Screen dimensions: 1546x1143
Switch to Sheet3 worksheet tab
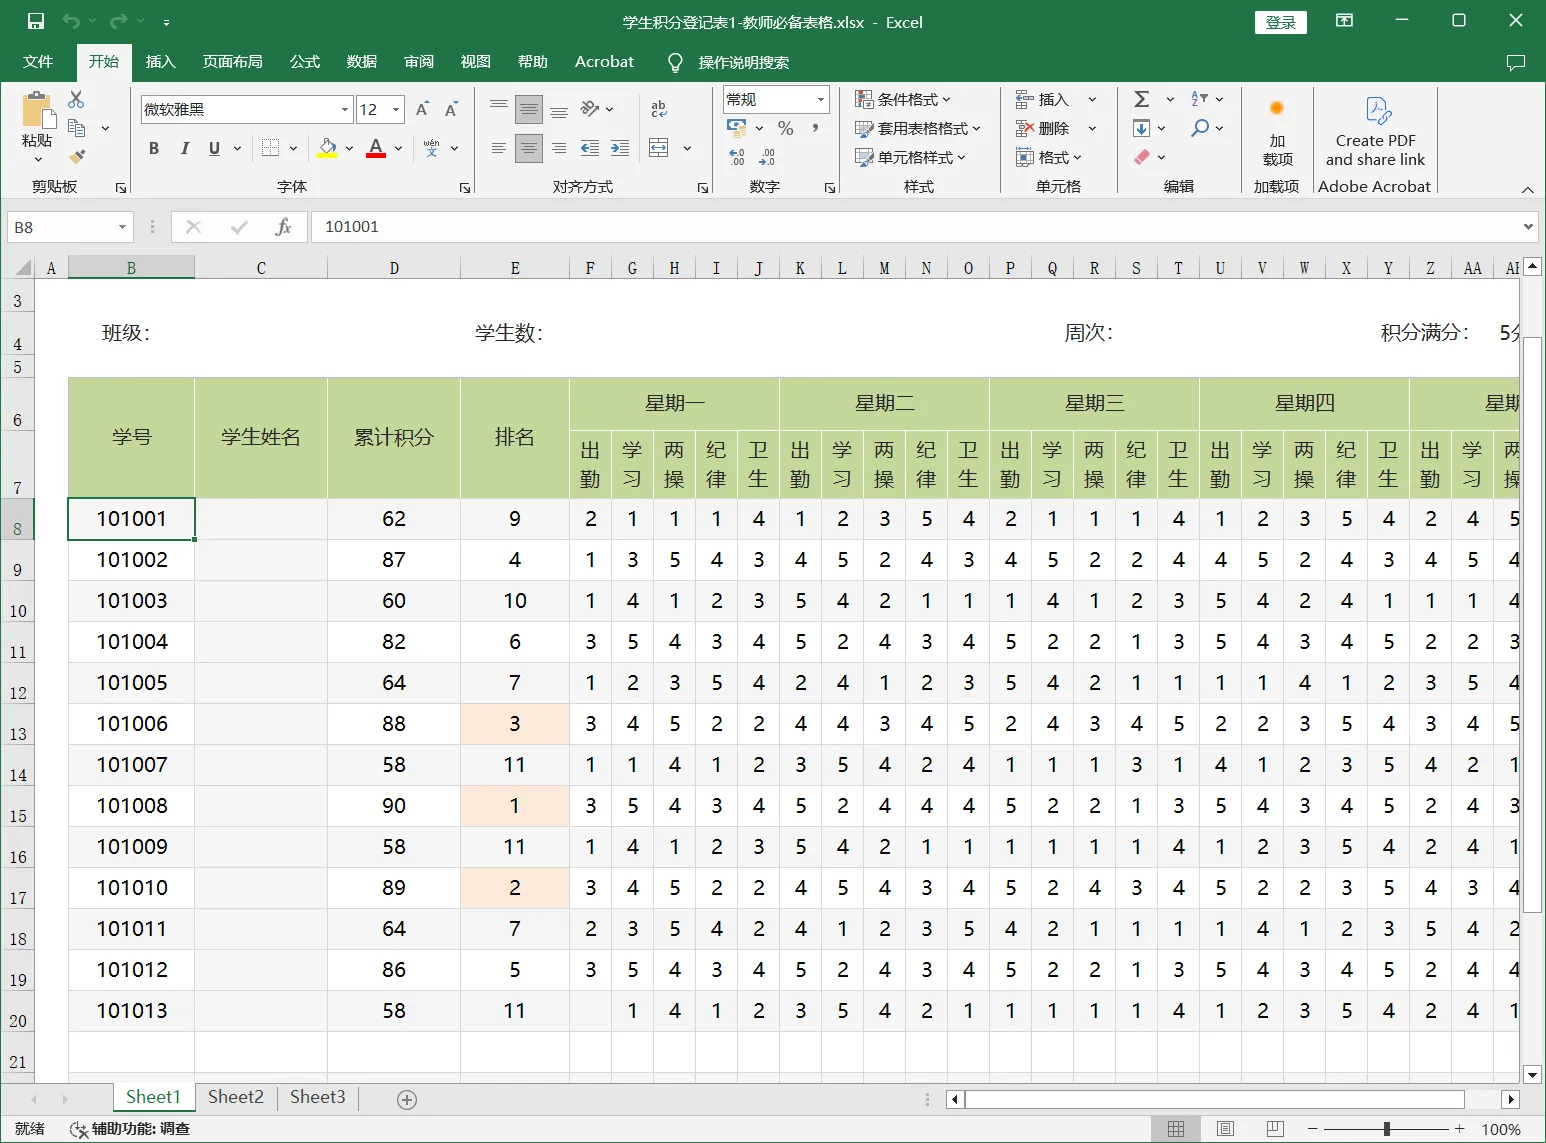point(318,1097)
